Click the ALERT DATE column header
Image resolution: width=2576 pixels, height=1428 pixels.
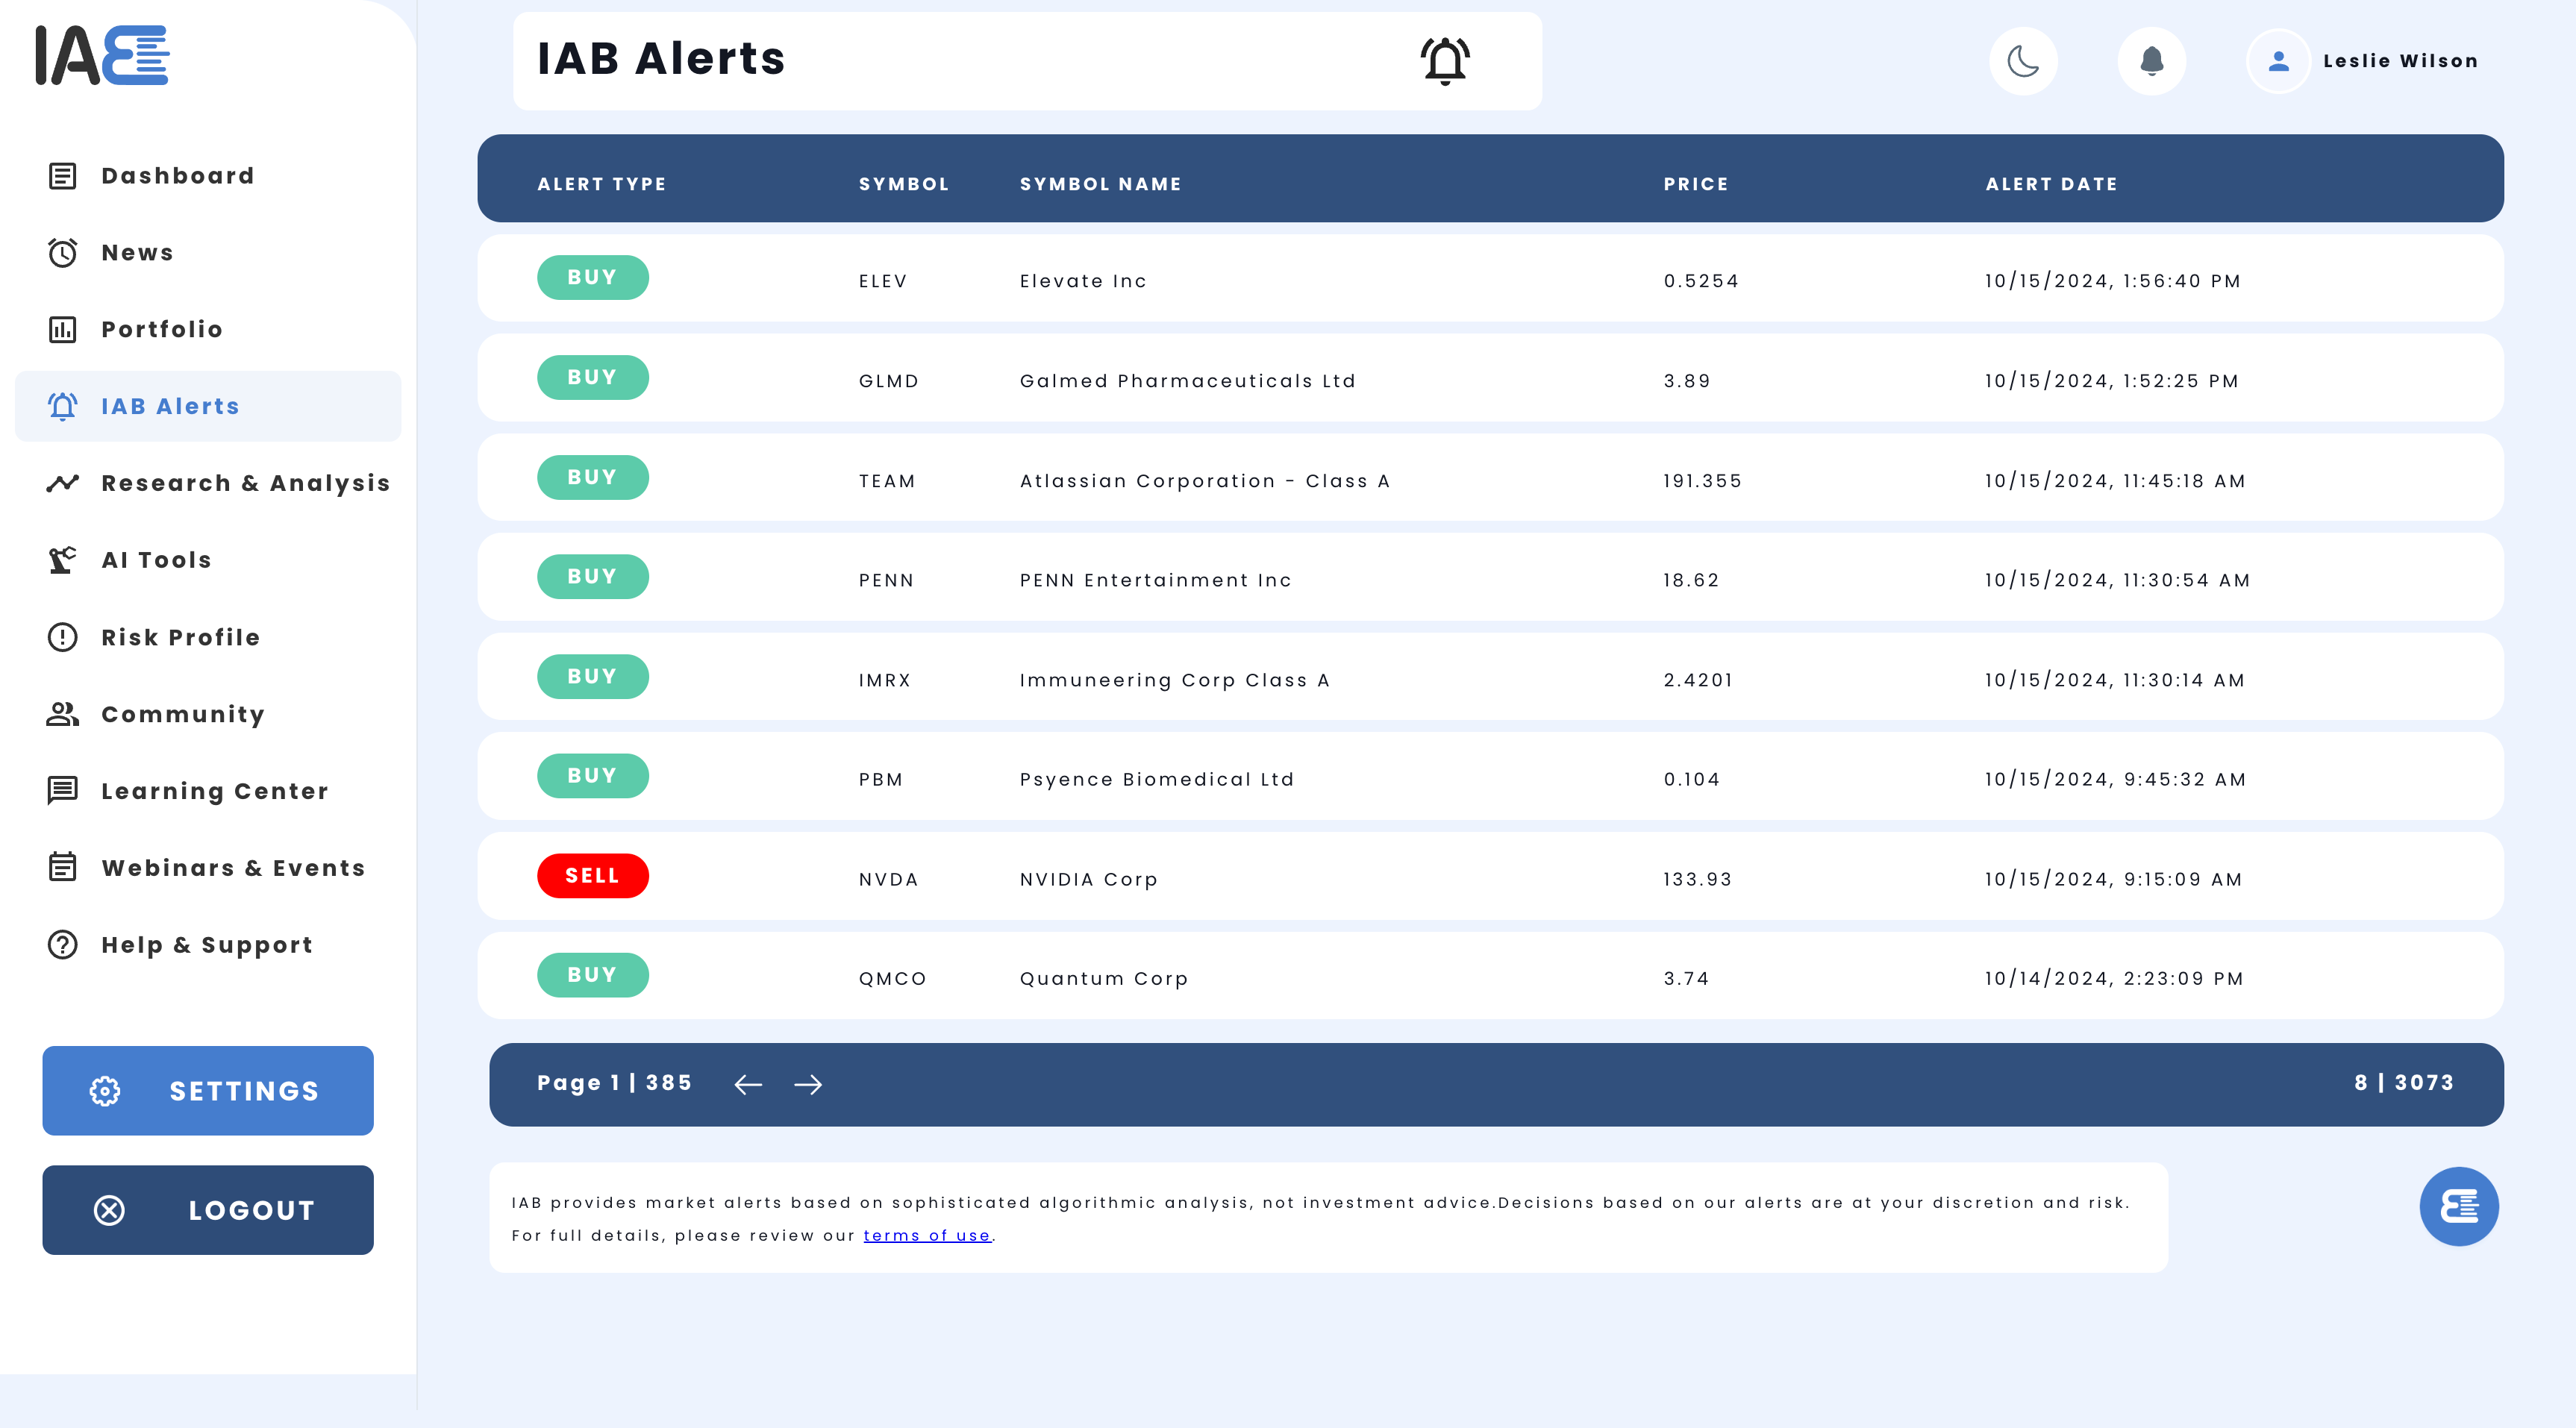tap(2050, 184)
